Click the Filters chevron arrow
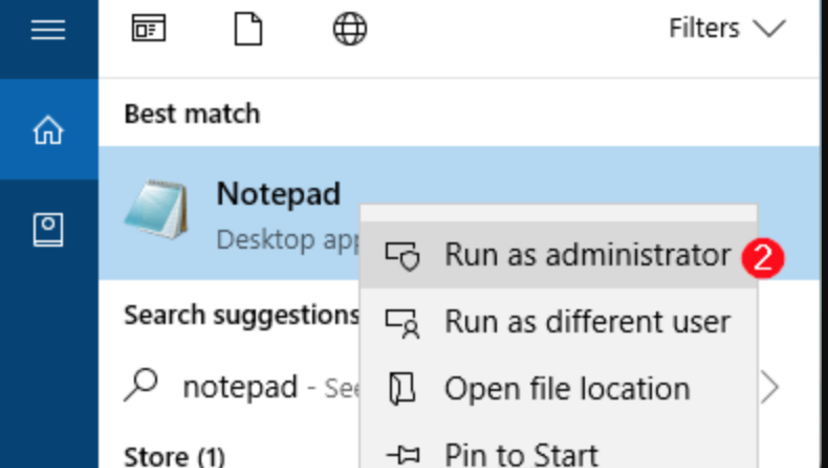The width and height of the screenshot is (828, 468). pos(769,29)
